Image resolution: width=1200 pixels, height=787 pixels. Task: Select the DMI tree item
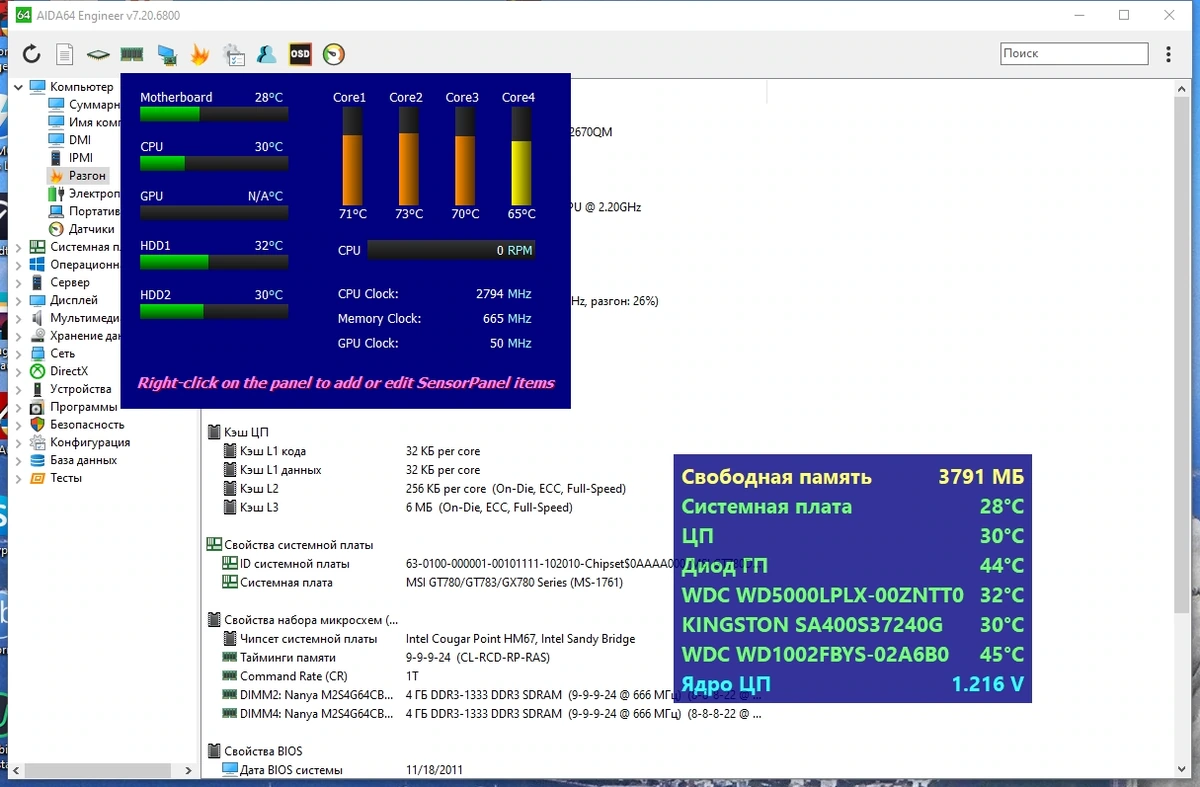tap(80, 140)
